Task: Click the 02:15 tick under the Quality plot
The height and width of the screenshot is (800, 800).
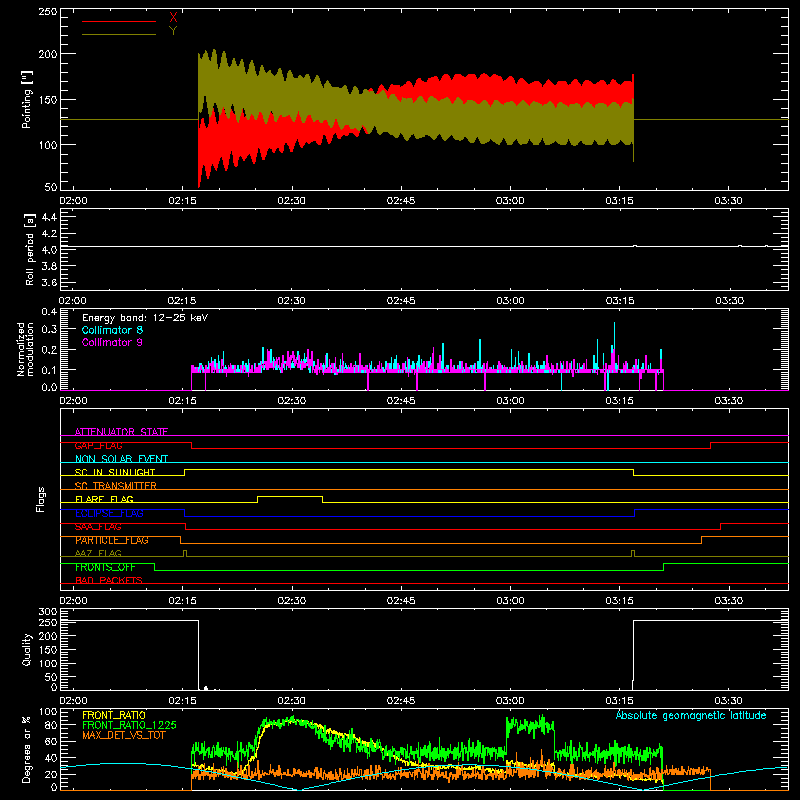Action: coord(183,701)
